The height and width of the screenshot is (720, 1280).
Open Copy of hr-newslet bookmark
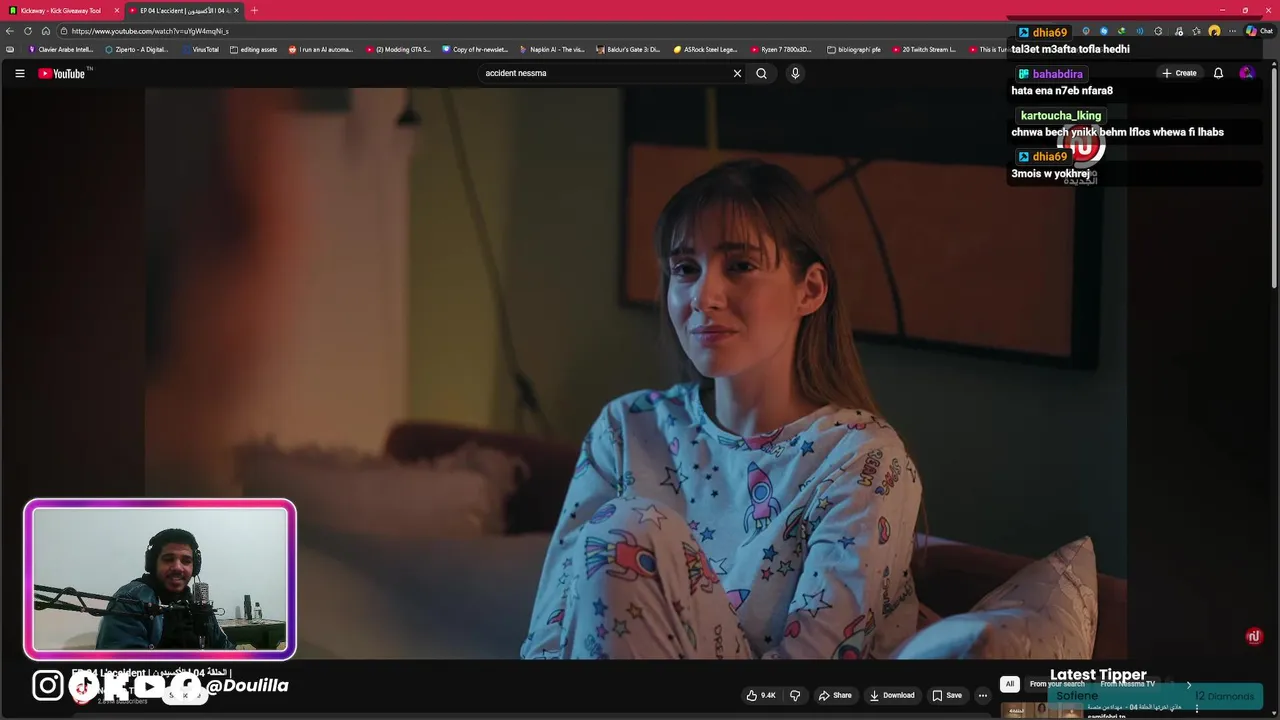tap(475, 49)
